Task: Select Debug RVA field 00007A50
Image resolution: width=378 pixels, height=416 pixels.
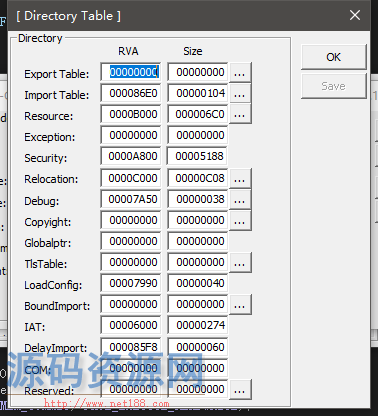Action: (x=131, y=199)
